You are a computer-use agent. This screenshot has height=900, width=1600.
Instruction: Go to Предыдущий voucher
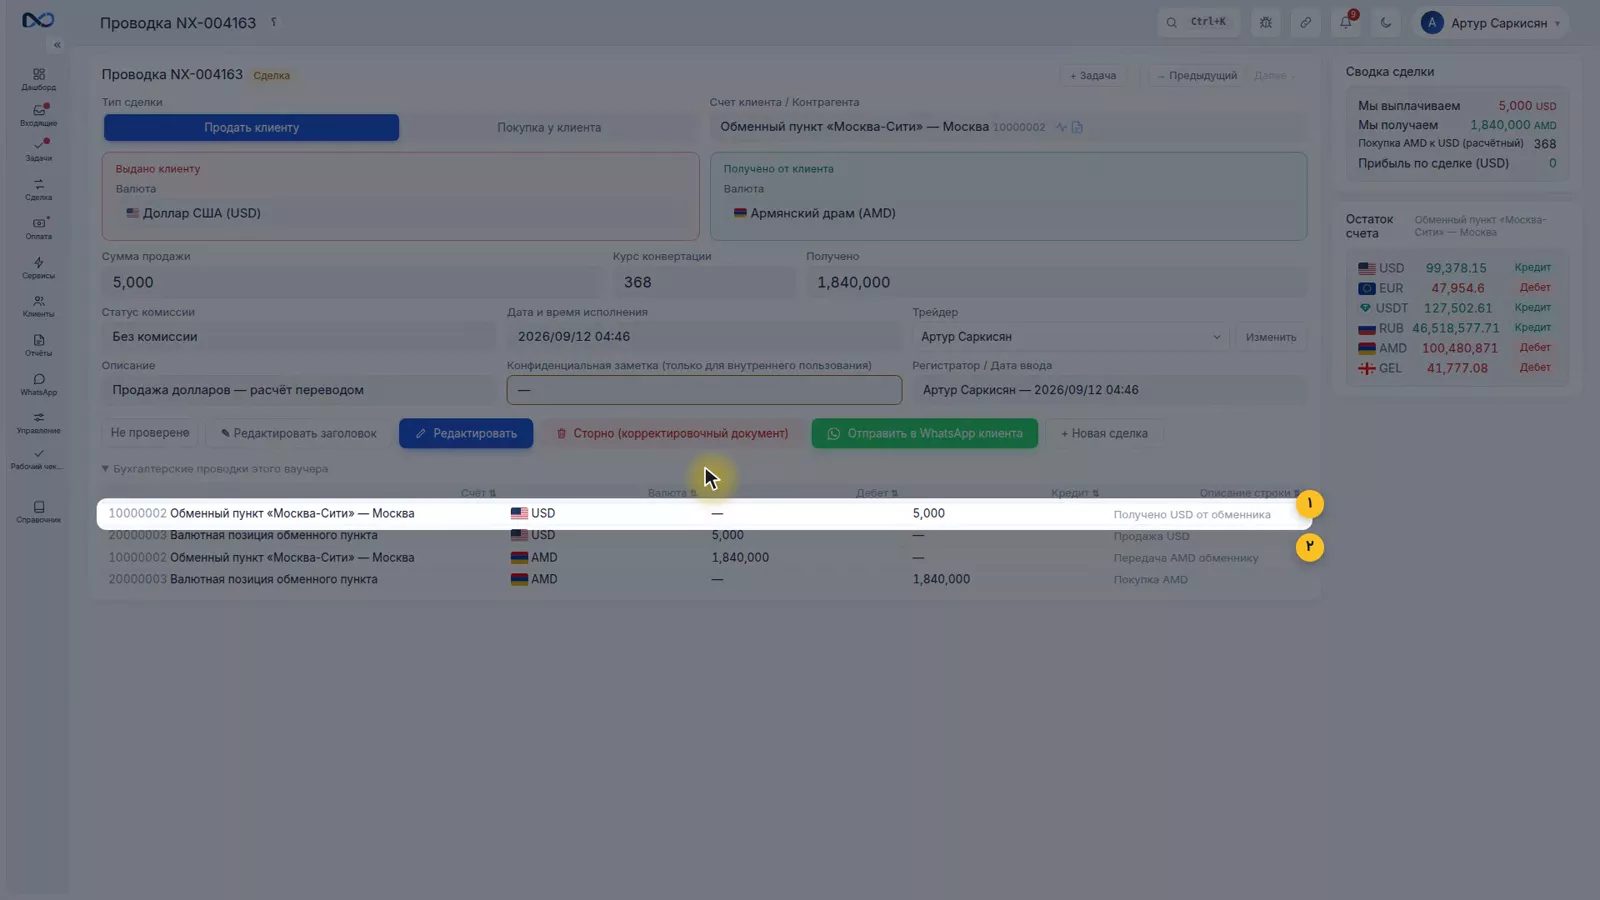tap(1197, 75)
